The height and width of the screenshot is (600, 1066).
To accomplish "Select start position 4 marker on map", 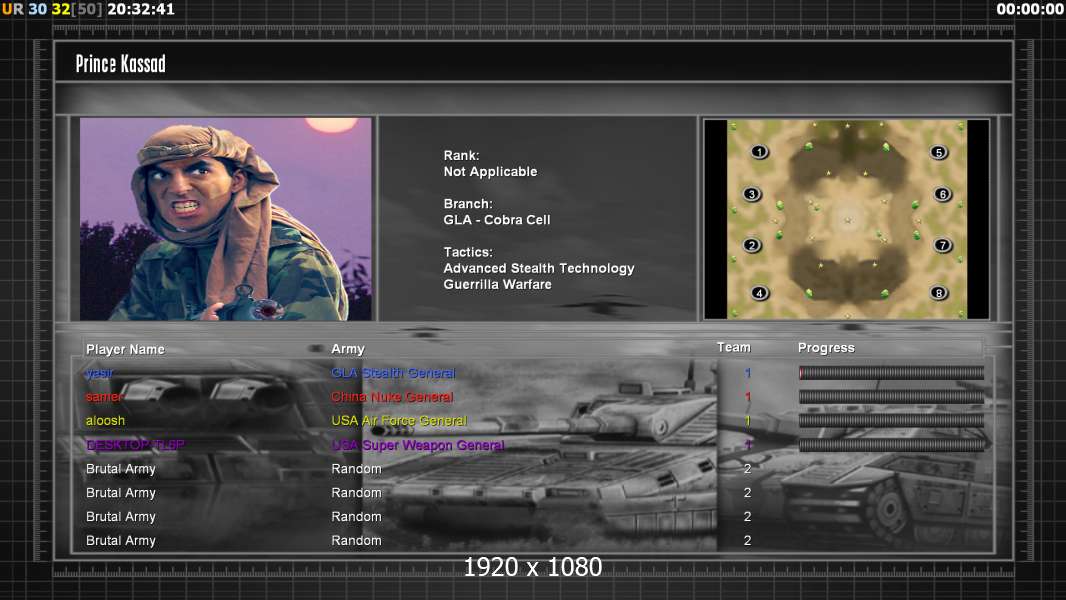I will pyautogui.click(x=759, y=294).
